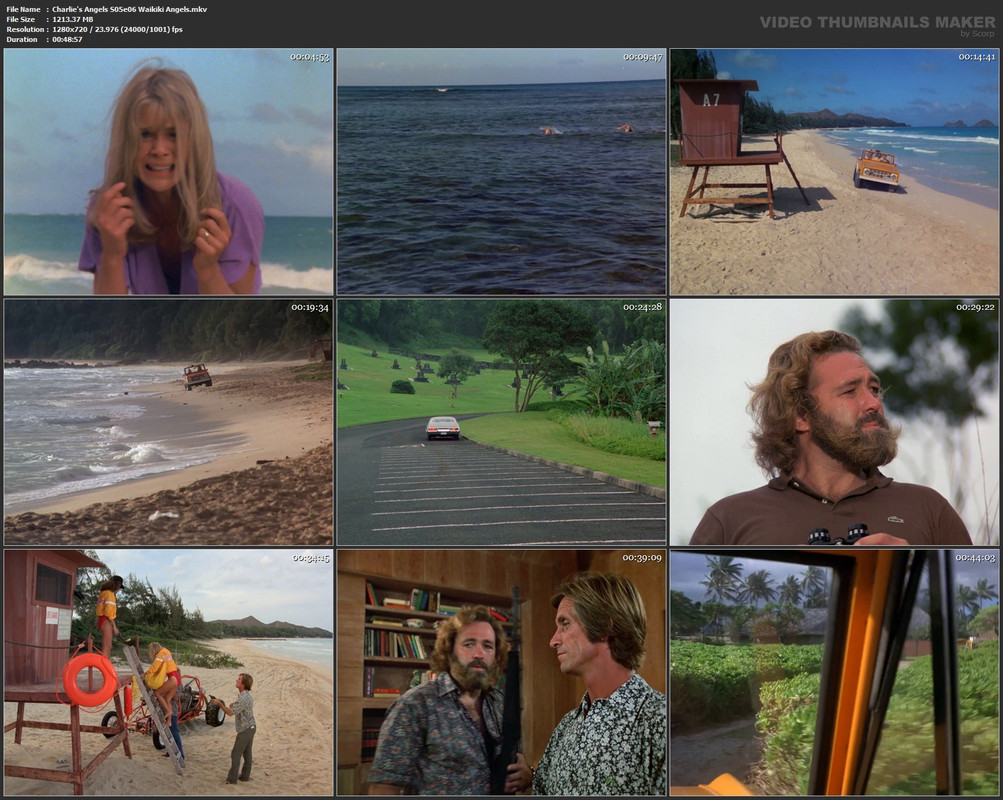Click the 00:39:09 timestamp label
The image size is (1003, 800).
click(642, 558)
